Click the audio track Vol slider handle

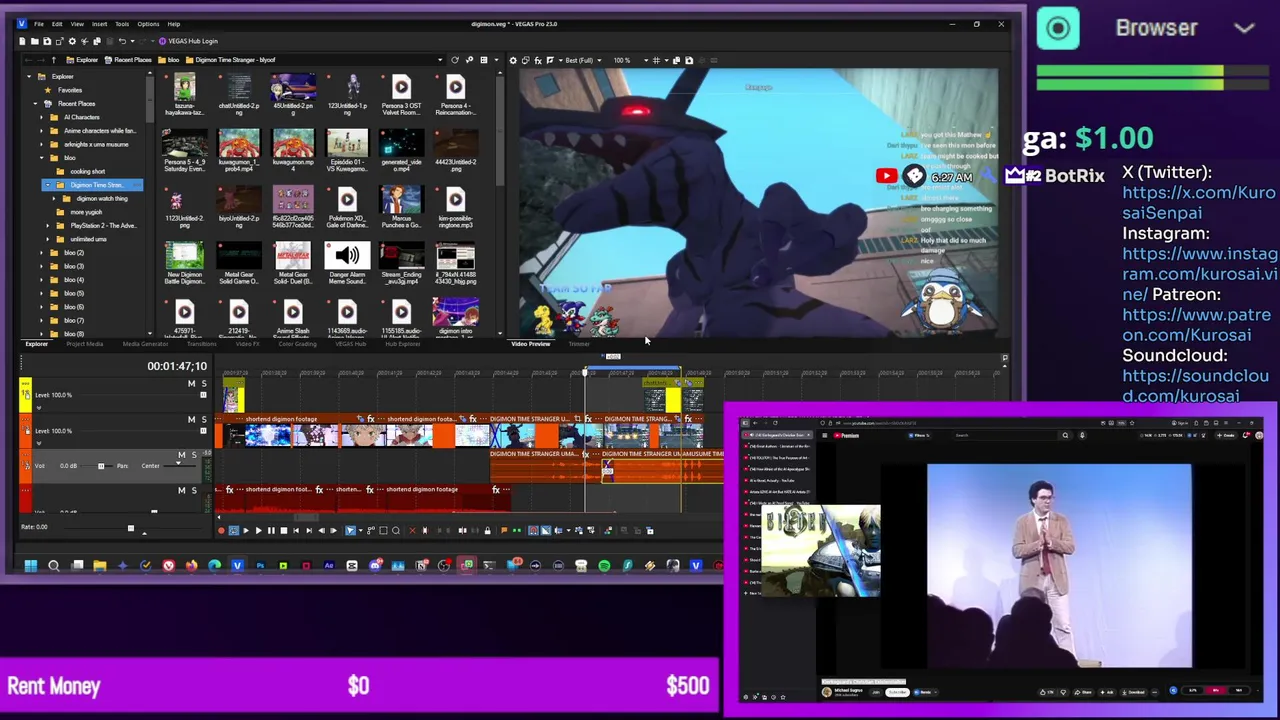101,466
